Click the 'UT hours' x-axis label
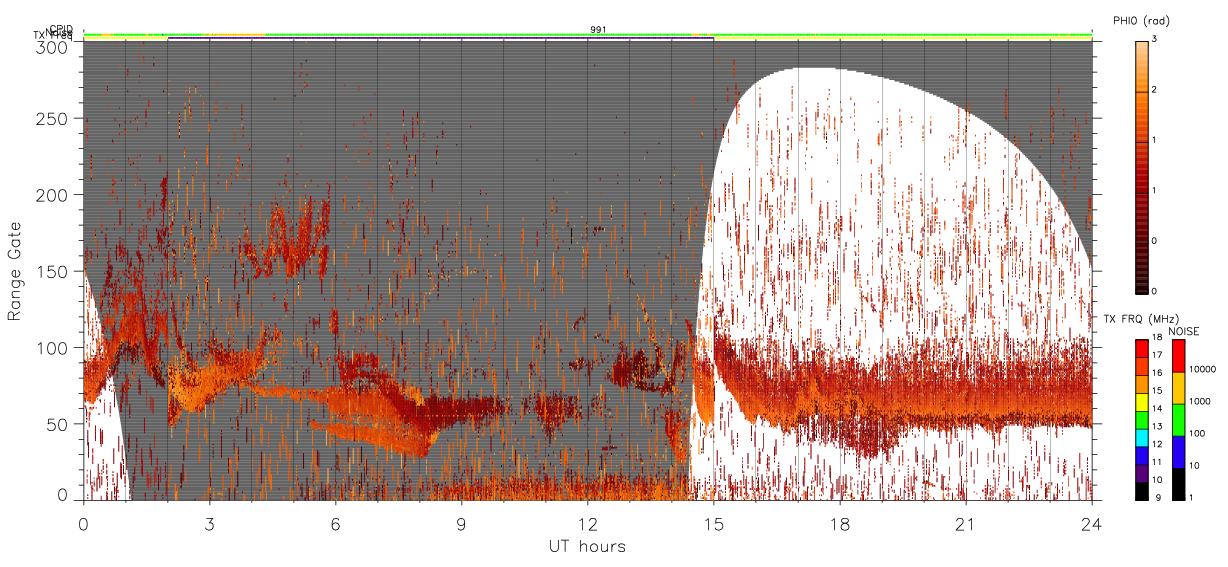The width and height of the screenshot is (1228, 567). 587,546
